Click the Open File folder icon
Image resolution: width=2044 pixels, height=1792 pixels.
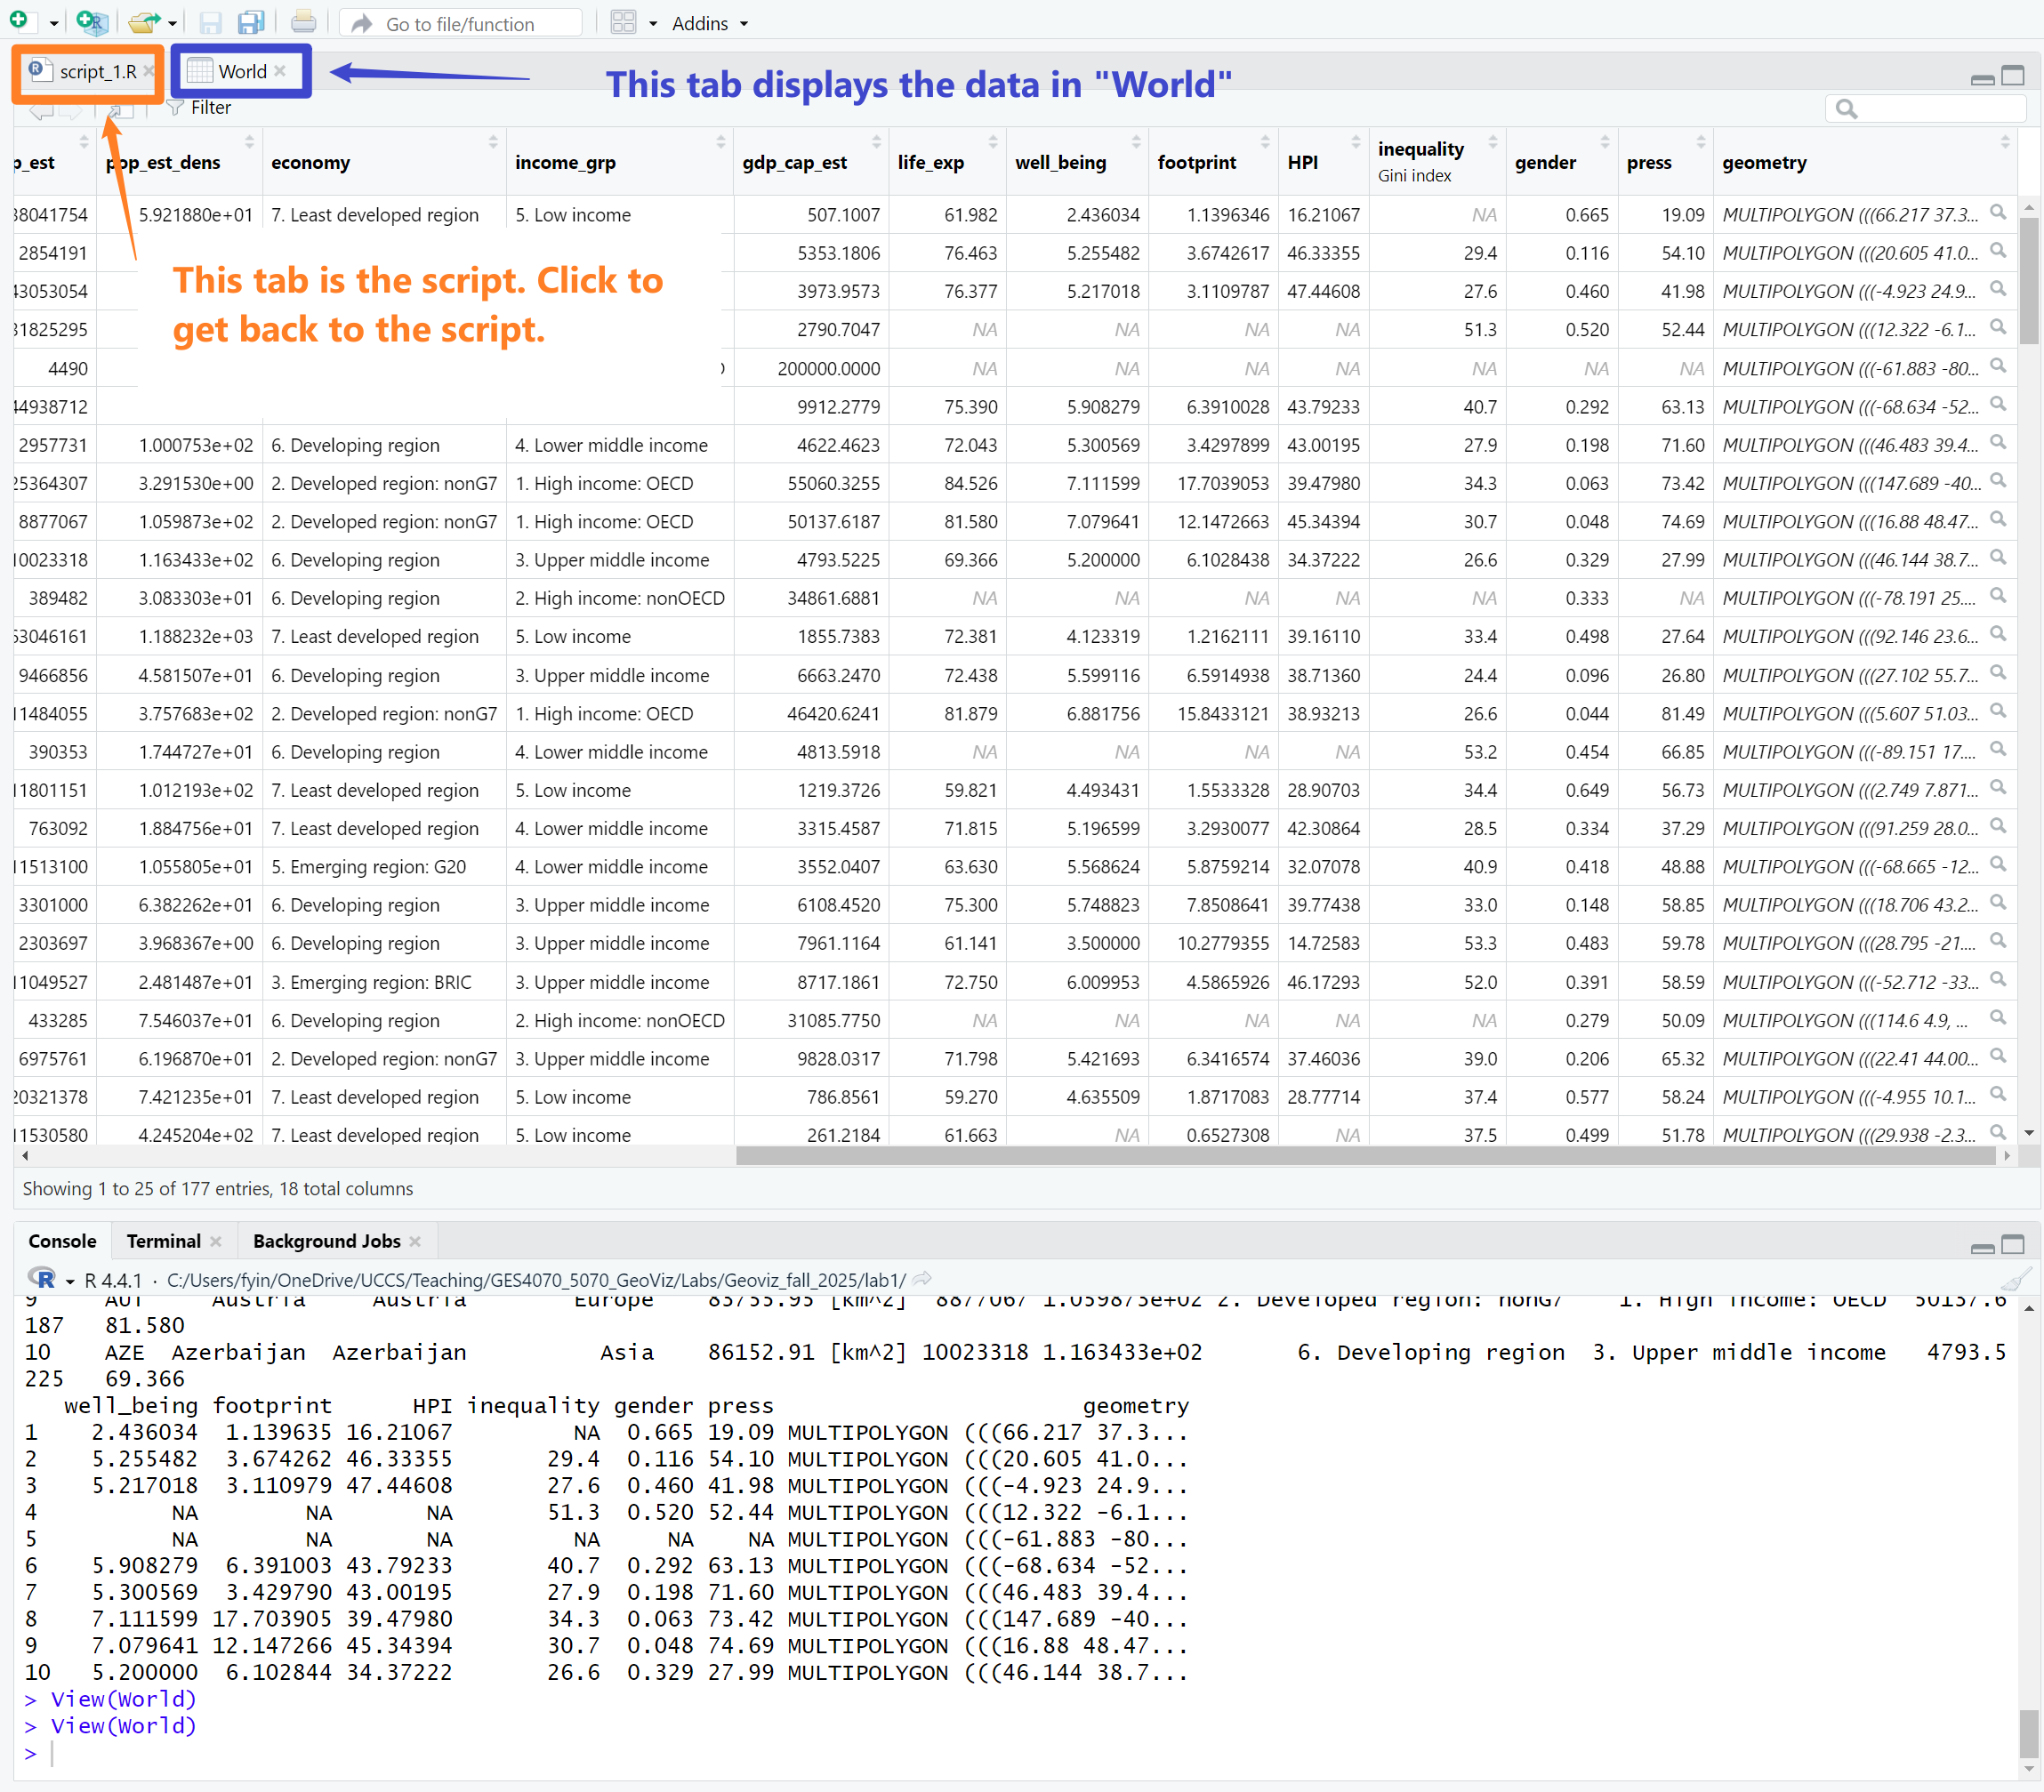tap(143, 22)
